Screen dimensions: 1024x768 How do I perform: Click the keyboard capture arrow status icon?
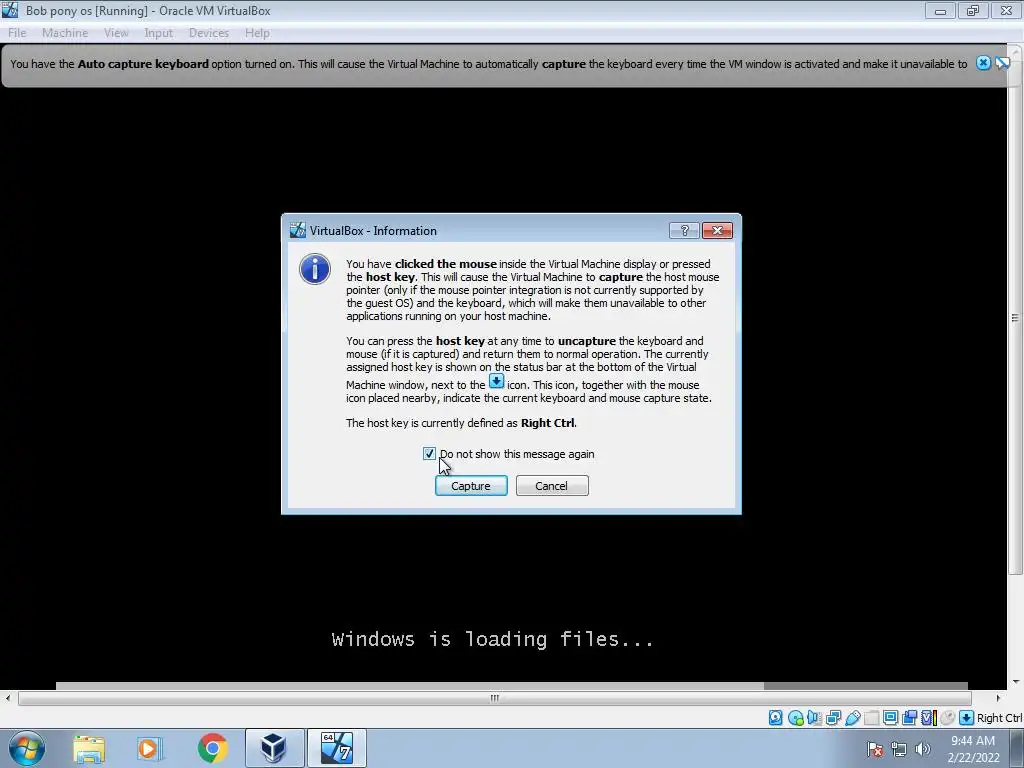(967, 718)
